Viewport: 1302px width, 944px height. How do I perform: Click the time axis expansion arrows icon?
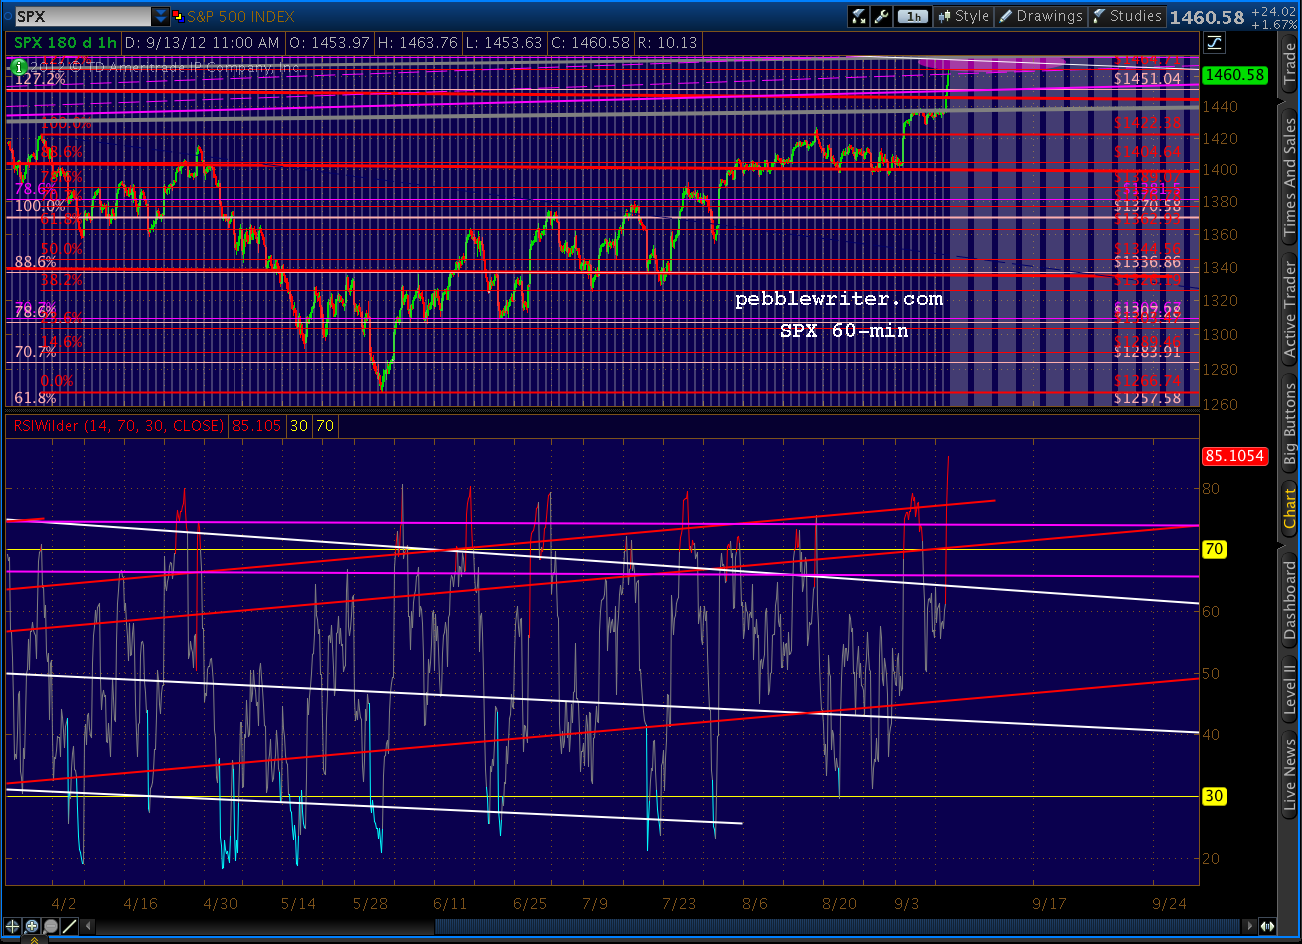tap(1268, 927)
